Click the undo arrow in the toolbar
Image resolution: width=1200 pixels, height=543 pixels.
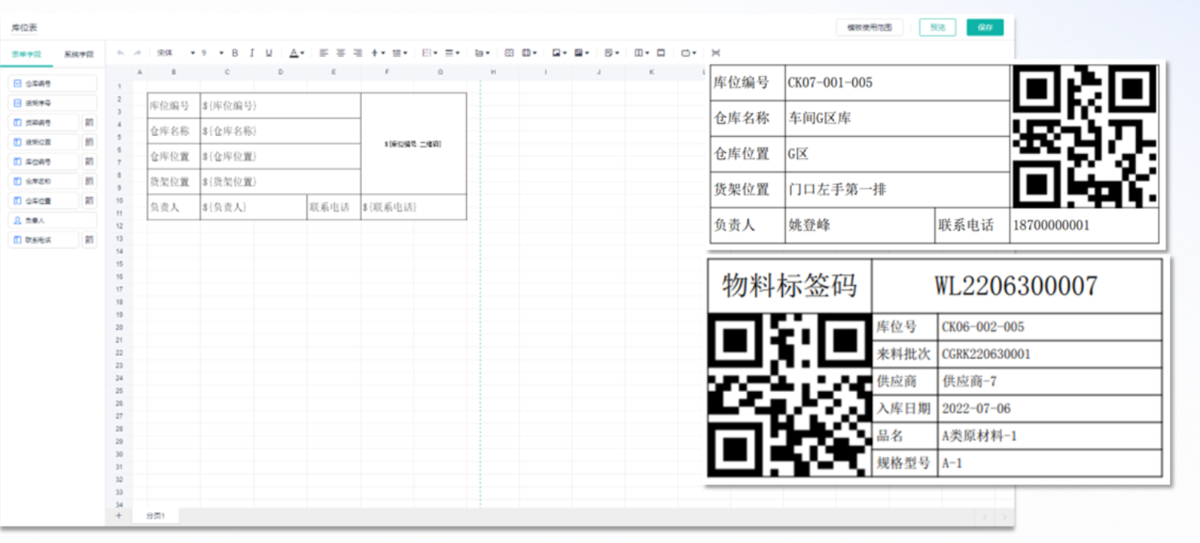coord(121,52)
